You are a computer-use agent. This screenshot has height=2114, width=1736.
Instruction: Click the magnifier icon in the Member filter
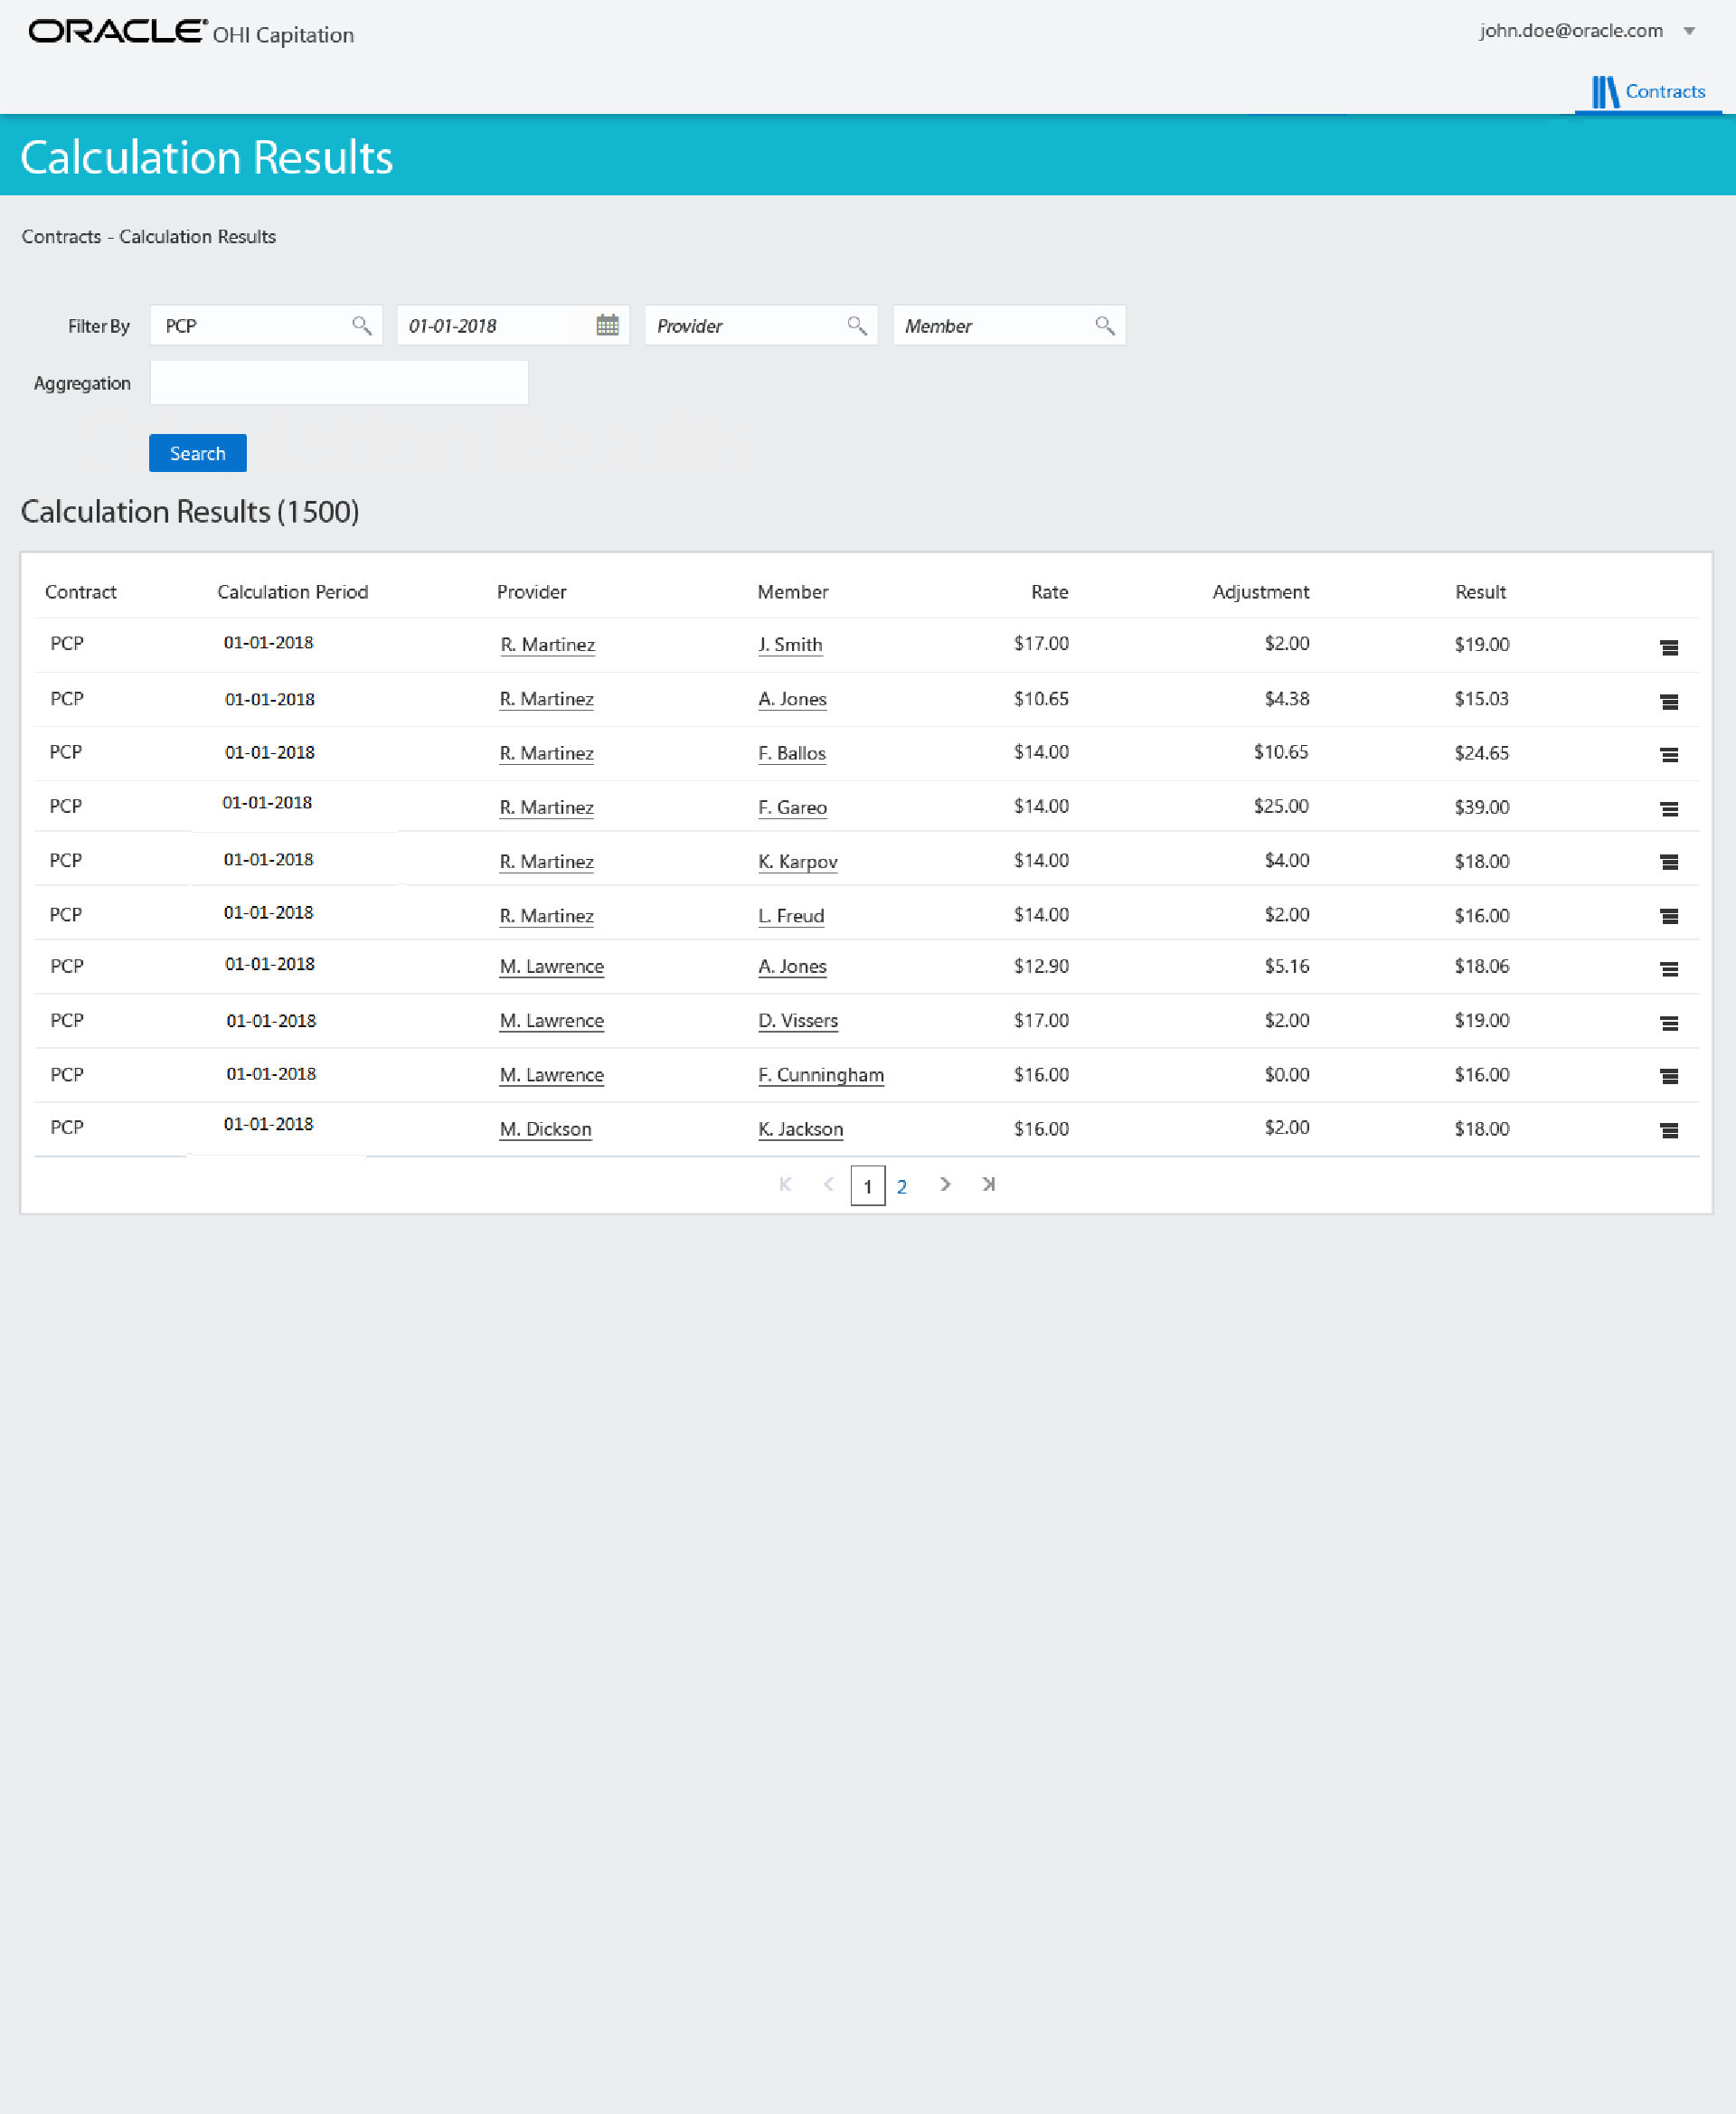click(1106, 325)
